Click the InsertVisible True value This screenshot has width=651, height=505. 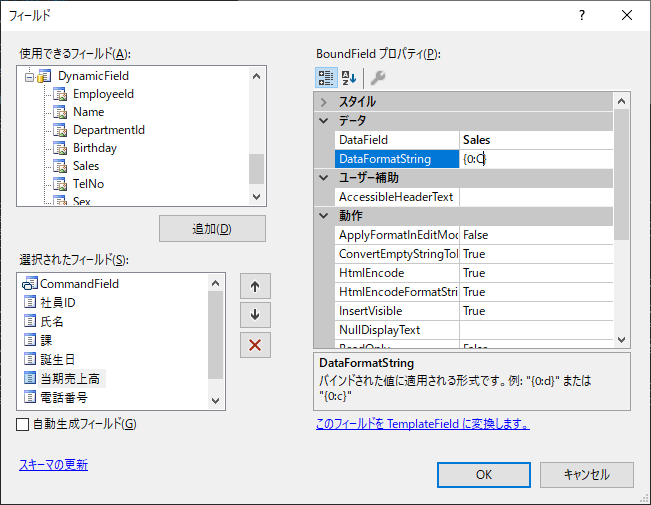pos(536,311)
